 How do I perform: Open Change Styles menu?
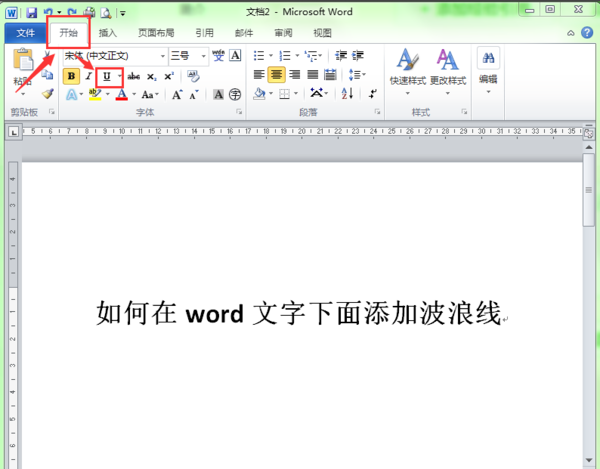(448, 72)
